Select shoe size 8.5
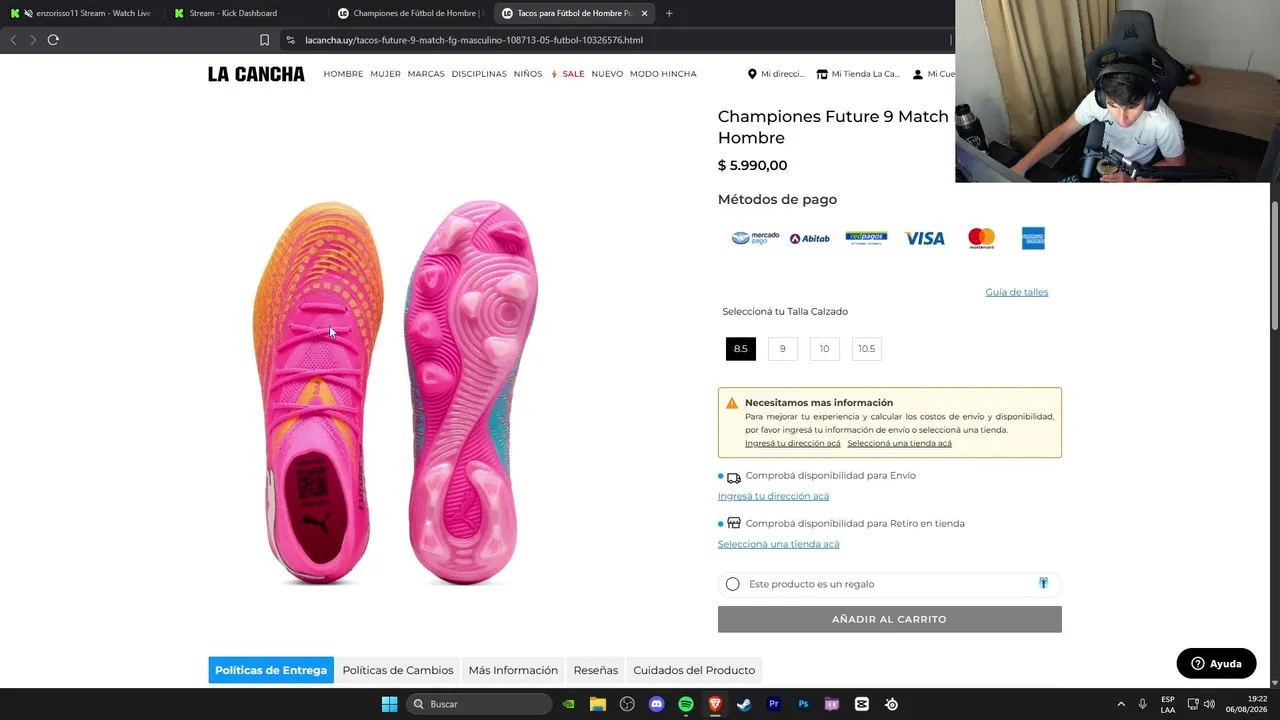The image size is (1280, 720). pyautogui.click(x=740, y=348)
